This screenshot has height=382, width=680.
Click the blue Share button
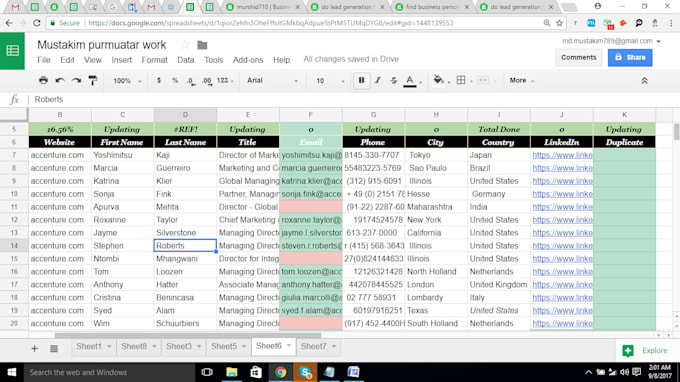630,57
